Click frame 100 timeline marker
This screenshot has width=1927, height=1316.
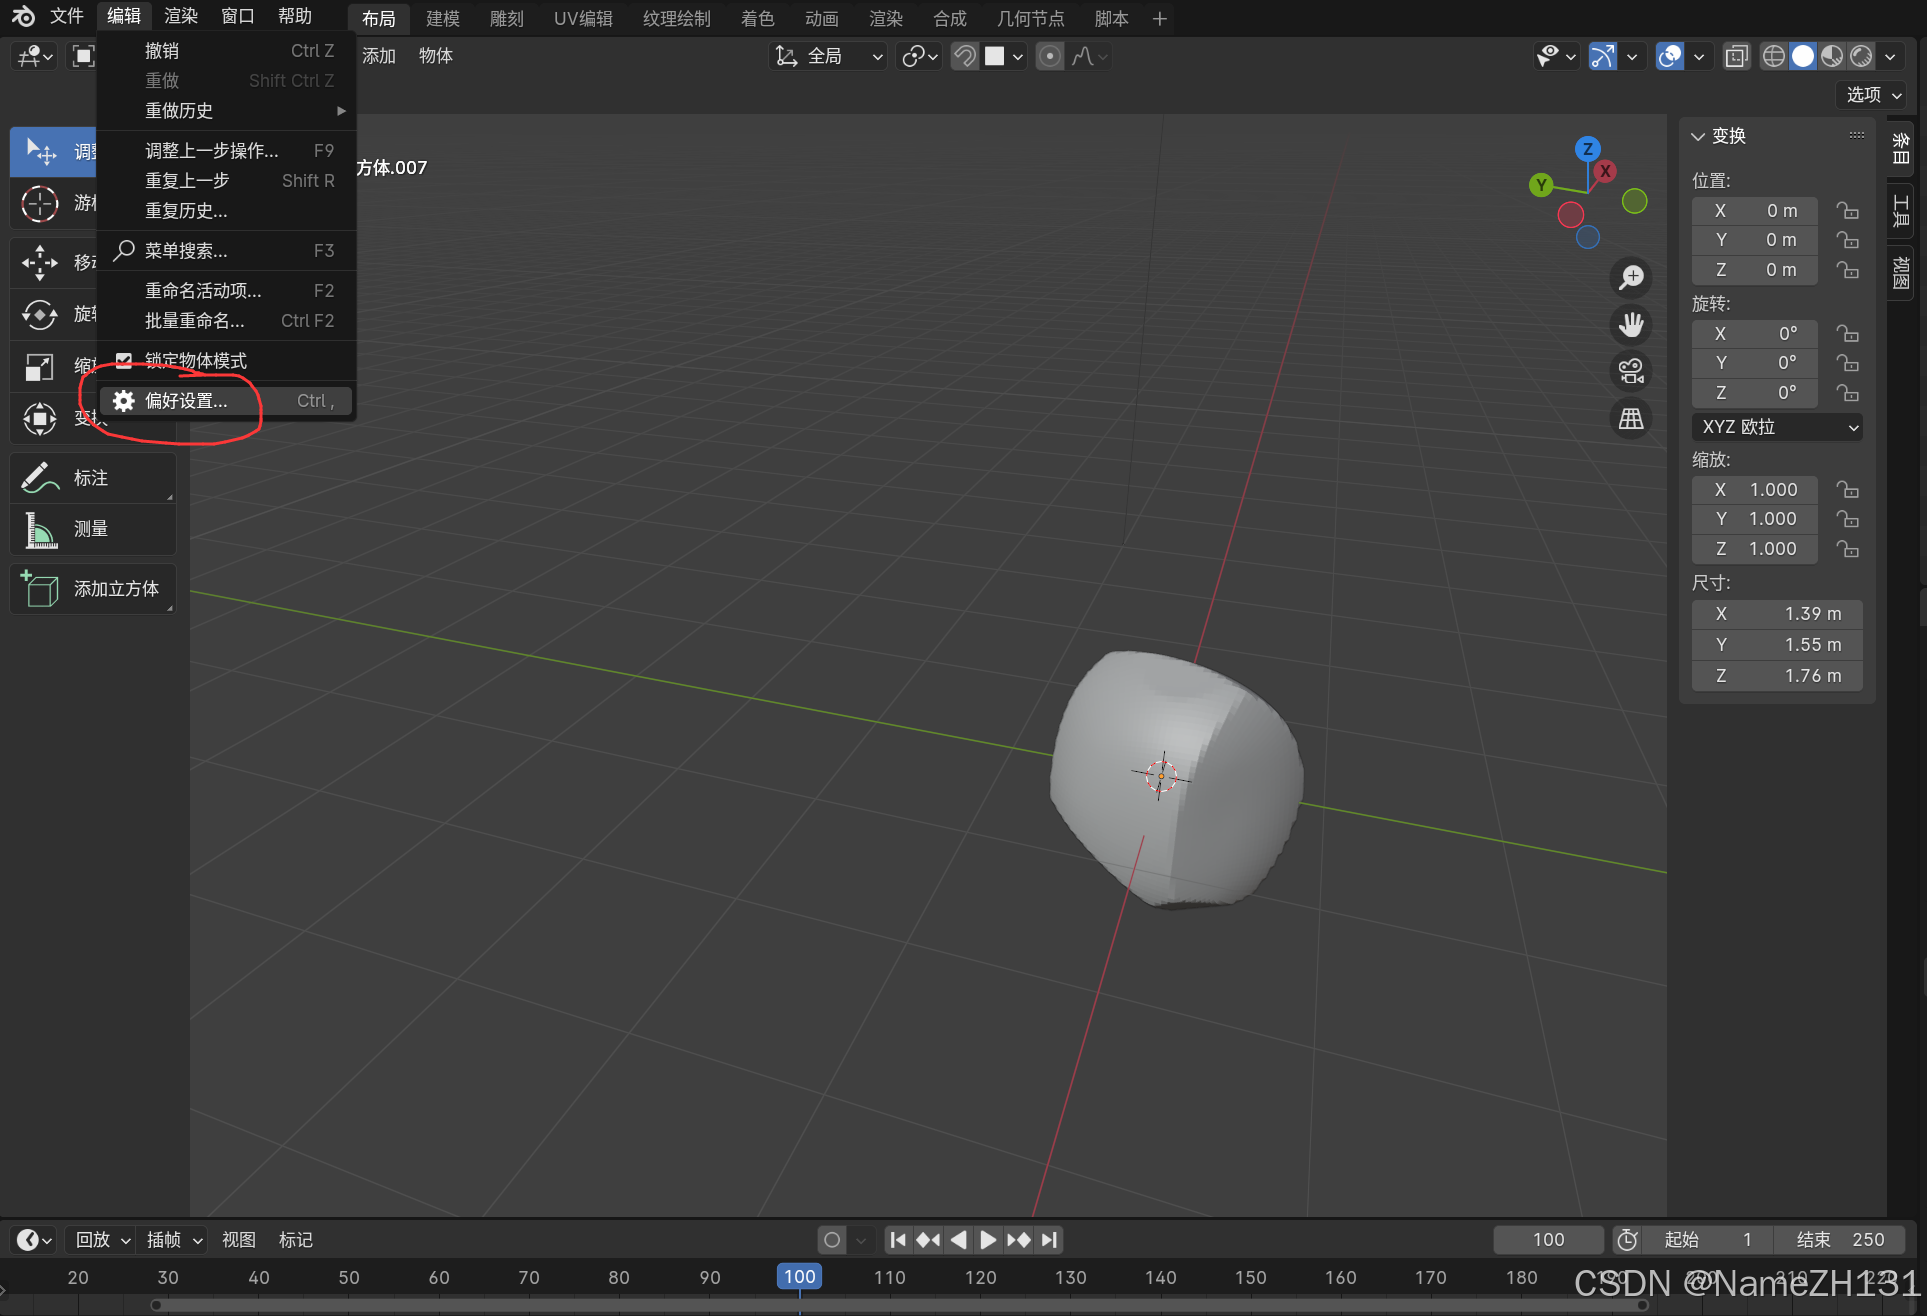[x=799, y=1276]
